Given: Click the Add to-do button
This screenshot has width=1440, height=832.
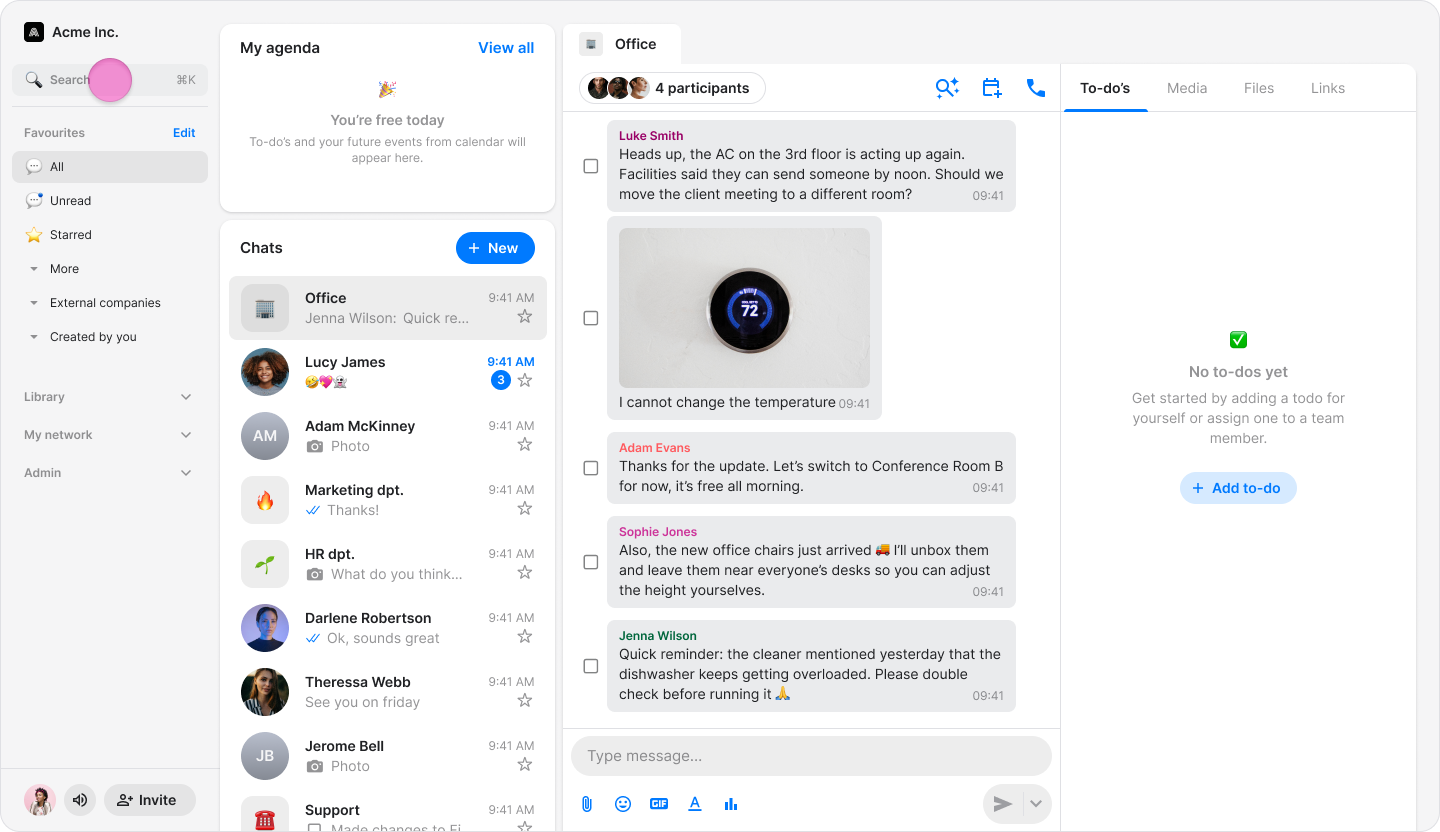Looking at the screenshot, I should click(1238, 488).
